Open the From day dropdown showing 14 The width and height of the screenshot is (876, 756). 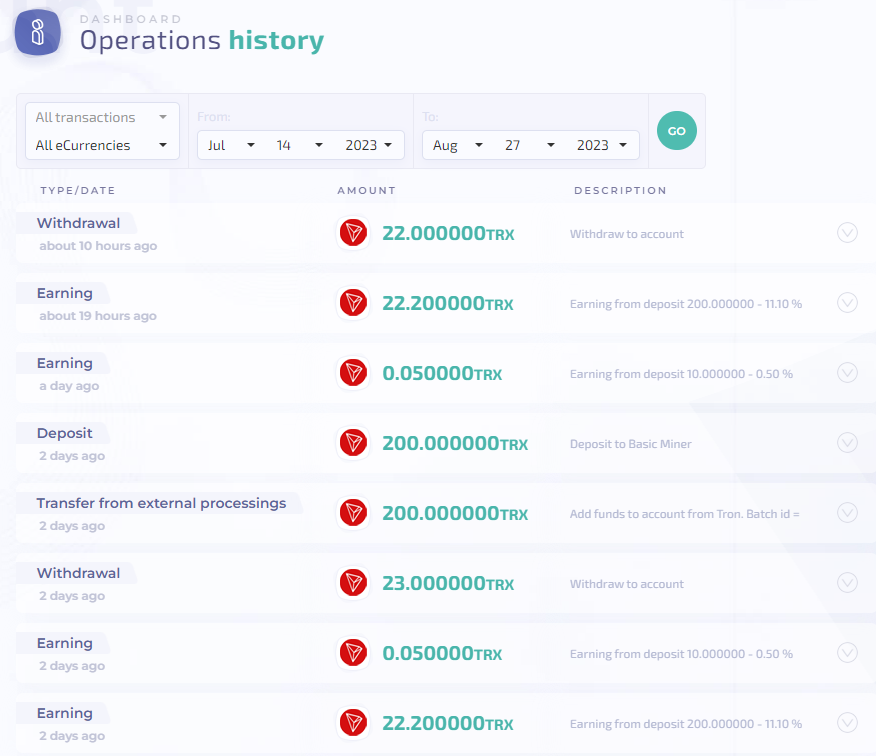[299, 145]
